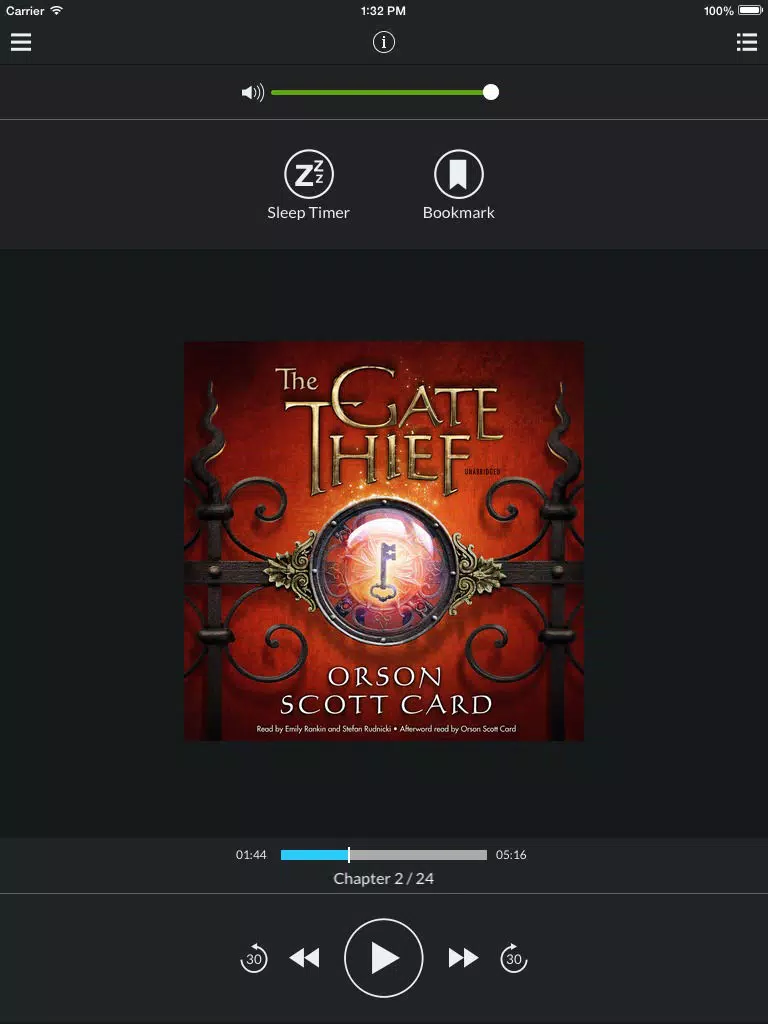Seek within the gray progress bar portion
The width and height of the screenshot is (768, 1024).
pos(419,855)
